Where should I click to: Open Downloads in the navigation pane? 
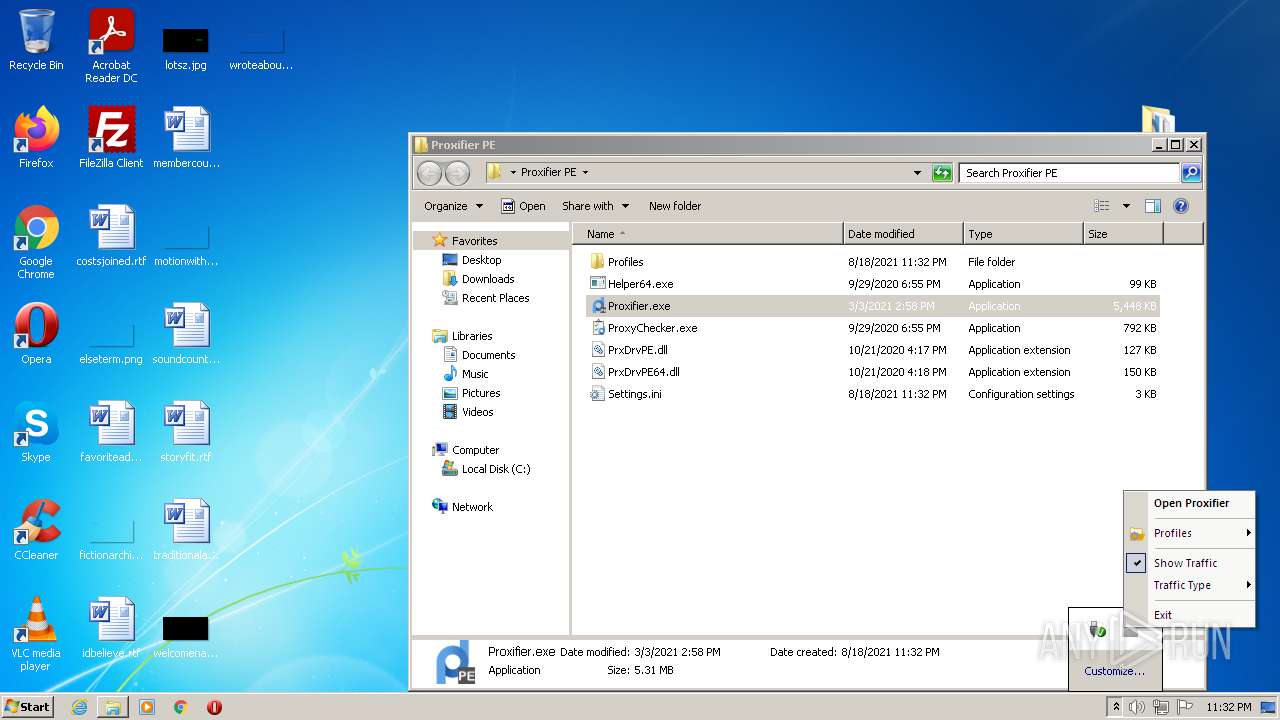point(488,279)
